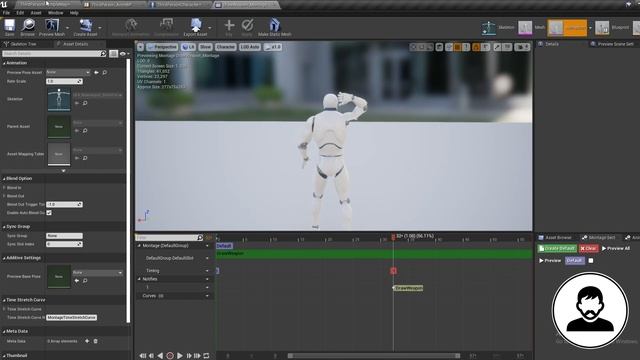This screenshot has width=640, height=360.
Task: Open the Perspective viewport menu
Action: [162, 47]
